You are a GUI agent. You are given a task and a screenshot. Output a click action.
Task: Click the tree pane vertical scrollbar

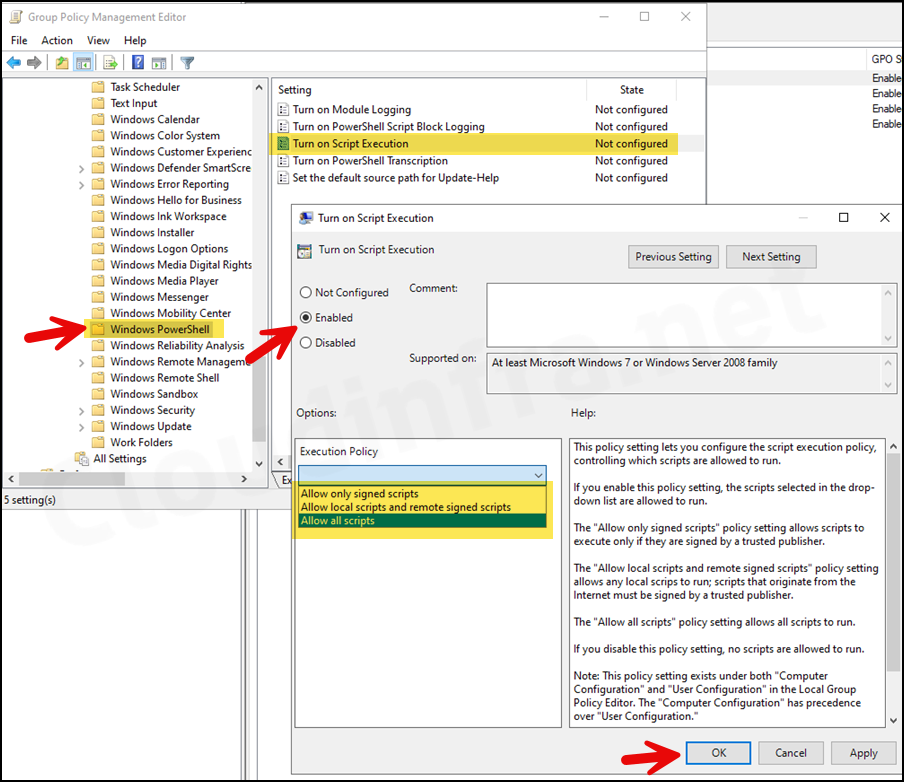(x=259, y=275)
